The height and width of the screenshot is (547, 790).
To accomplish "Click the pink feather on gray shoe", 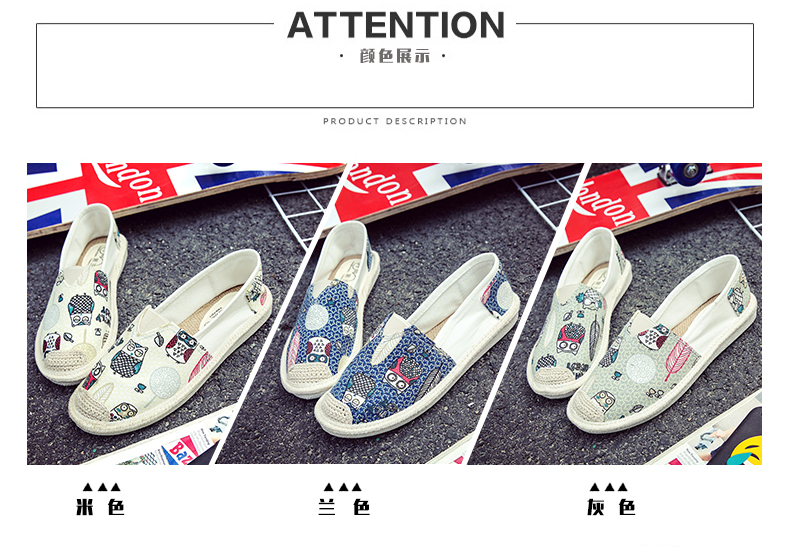I will [x=676, y=359].
